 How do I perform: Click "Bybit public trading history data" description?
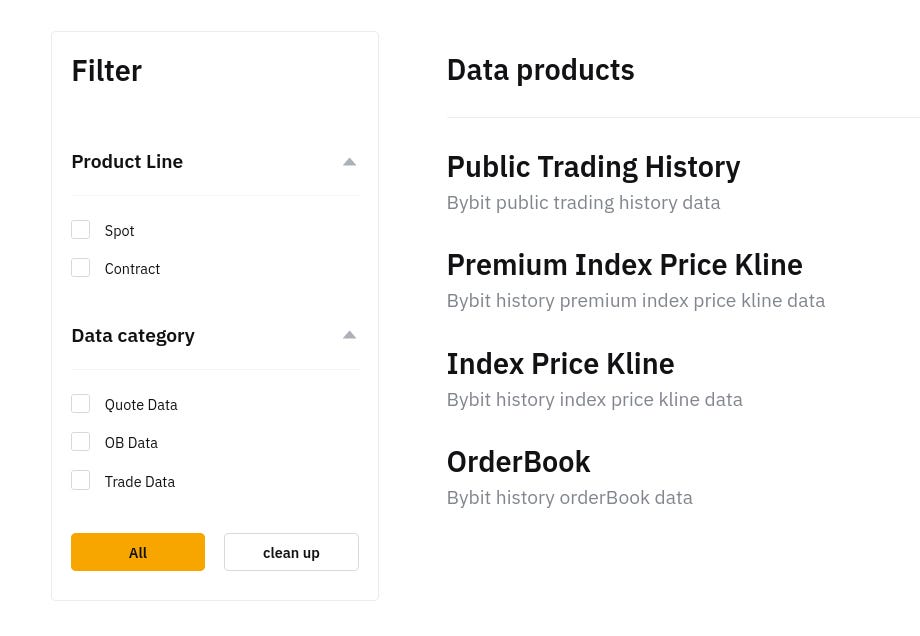click(583, 203)
